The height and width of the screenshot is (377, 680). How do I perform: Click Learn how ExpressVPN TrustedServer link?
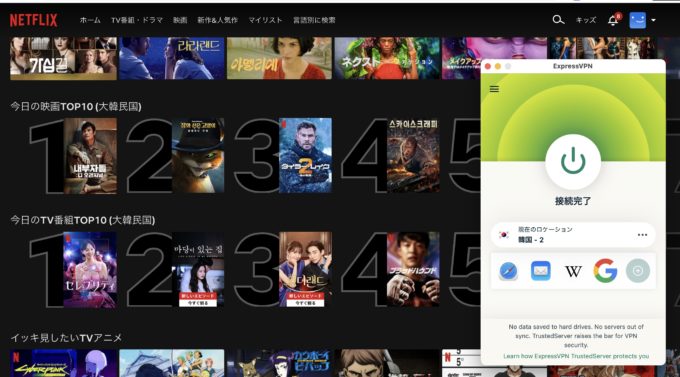coord(576,356)
